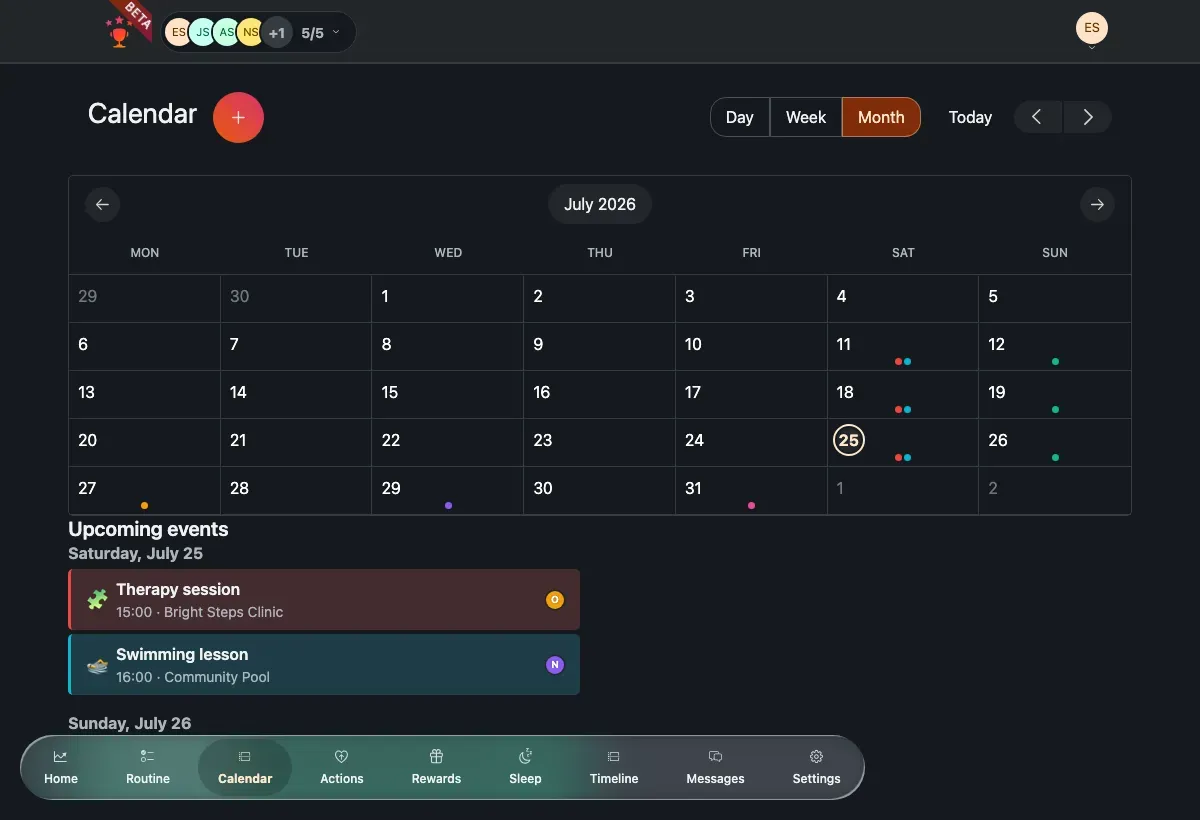Switch to Week view
The width and height of the screenshot is (1200, 820).
click(806, 117)
